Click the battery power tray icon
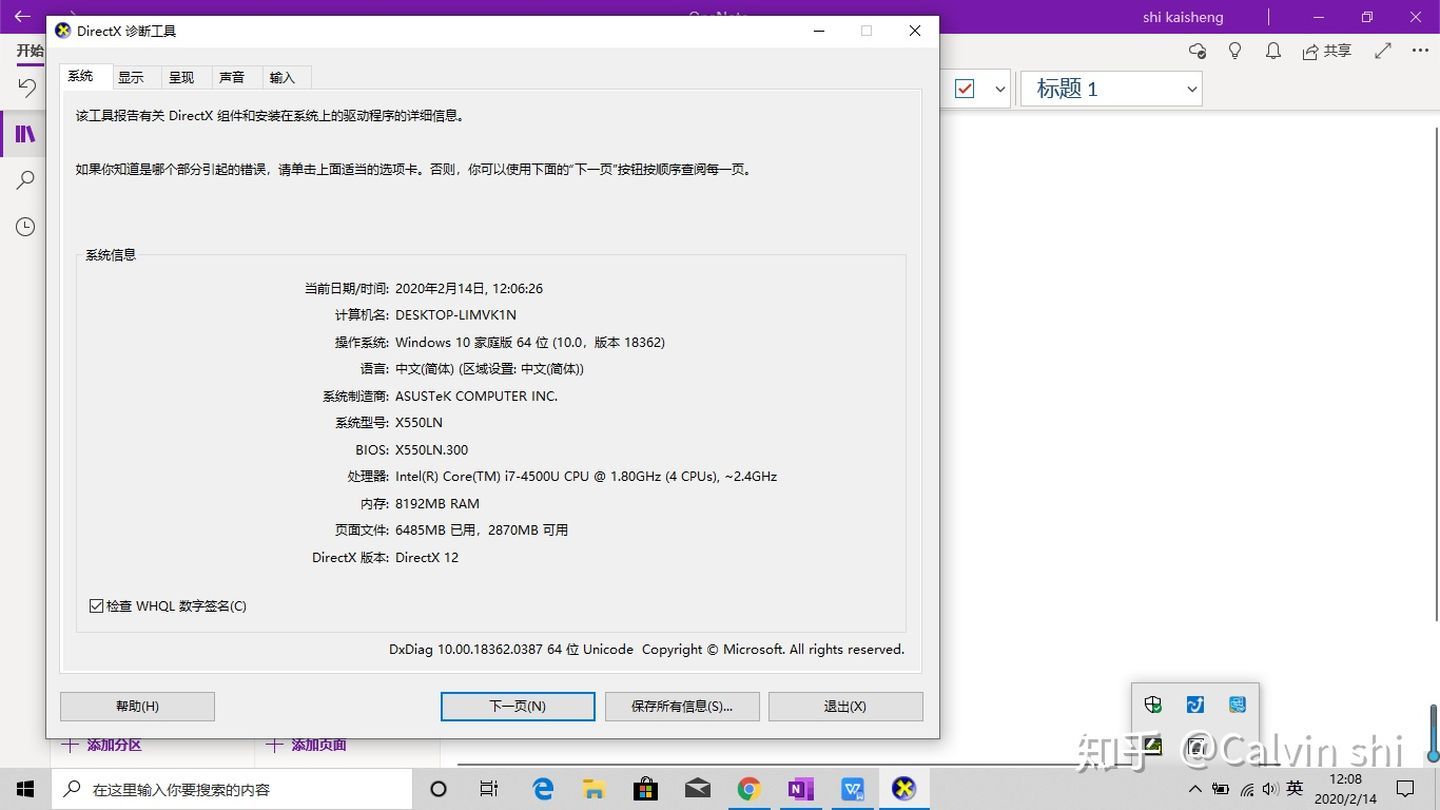Viewport: 1440px width, 810px height. (x=1221, y=789)
